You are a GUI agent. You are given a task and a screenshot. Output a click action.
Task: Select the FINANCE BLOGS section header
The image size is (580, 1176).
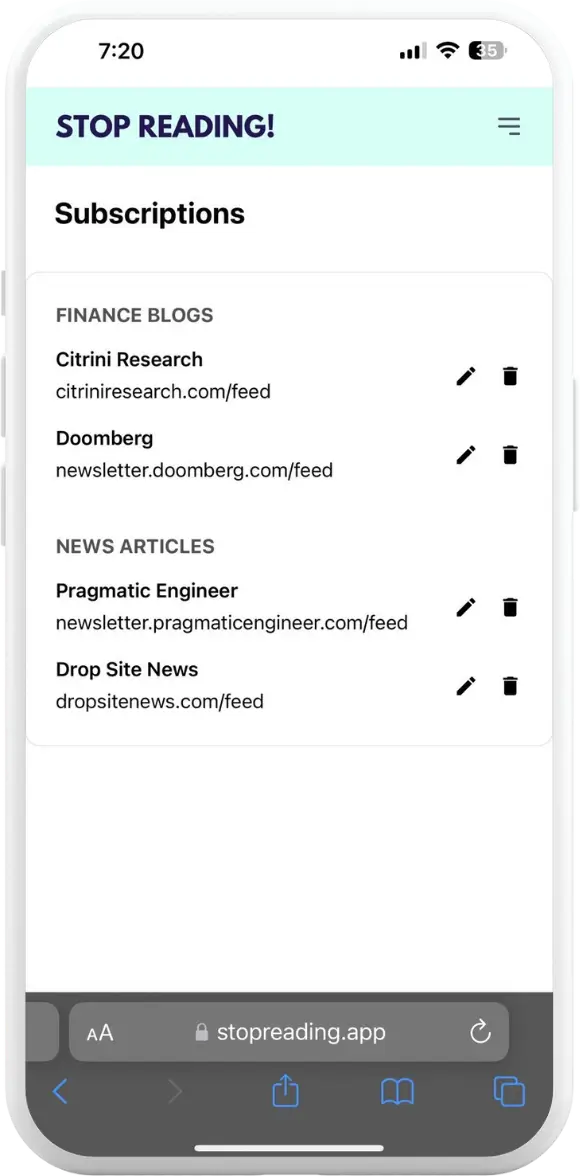click(134, 315)
